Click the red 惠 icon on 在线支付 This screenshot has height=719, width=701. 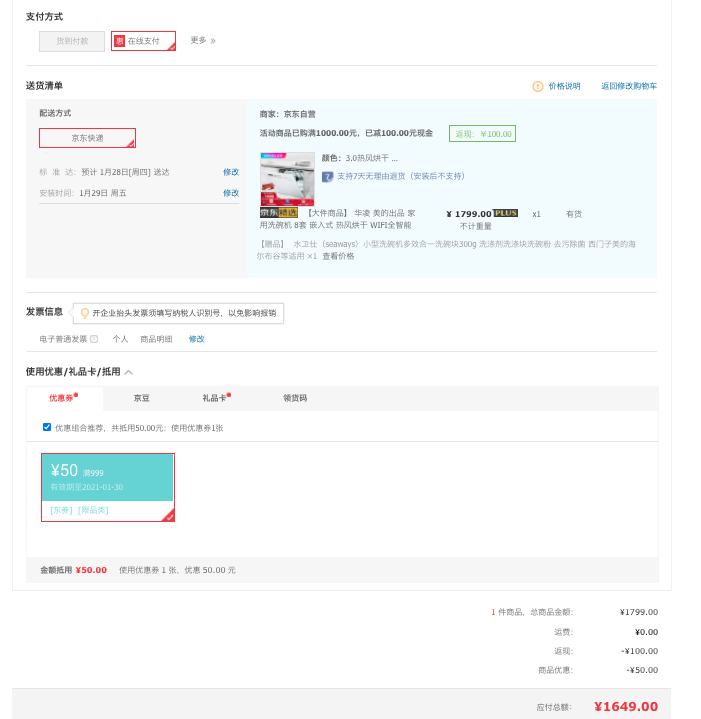(119, 41)
